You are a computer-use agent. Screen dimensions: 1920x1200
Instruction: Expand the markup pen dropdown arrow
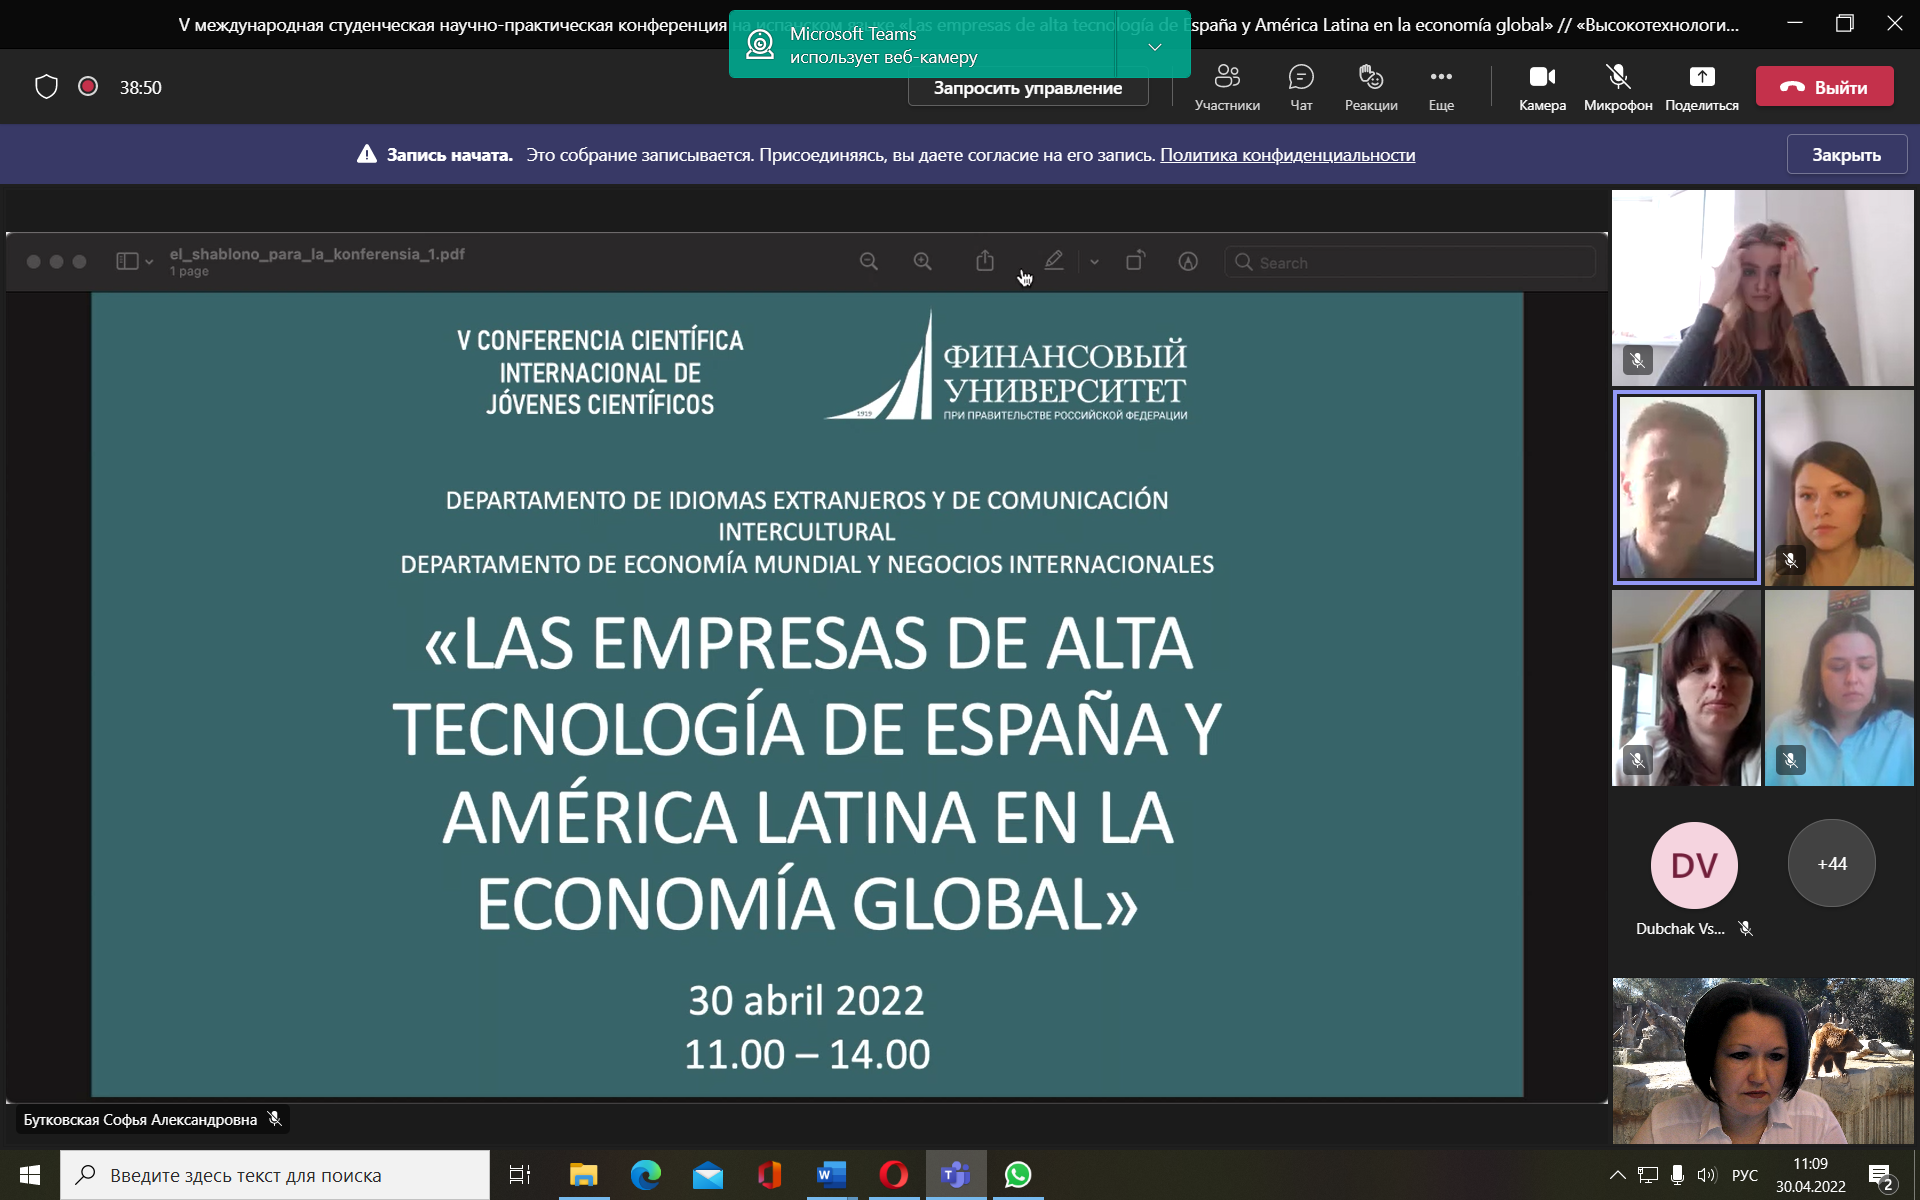1094,262
